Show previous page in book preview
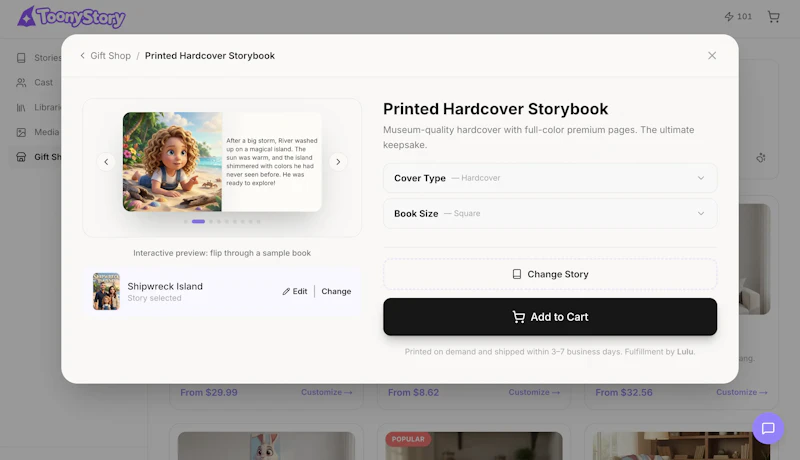 pos(106,162)
